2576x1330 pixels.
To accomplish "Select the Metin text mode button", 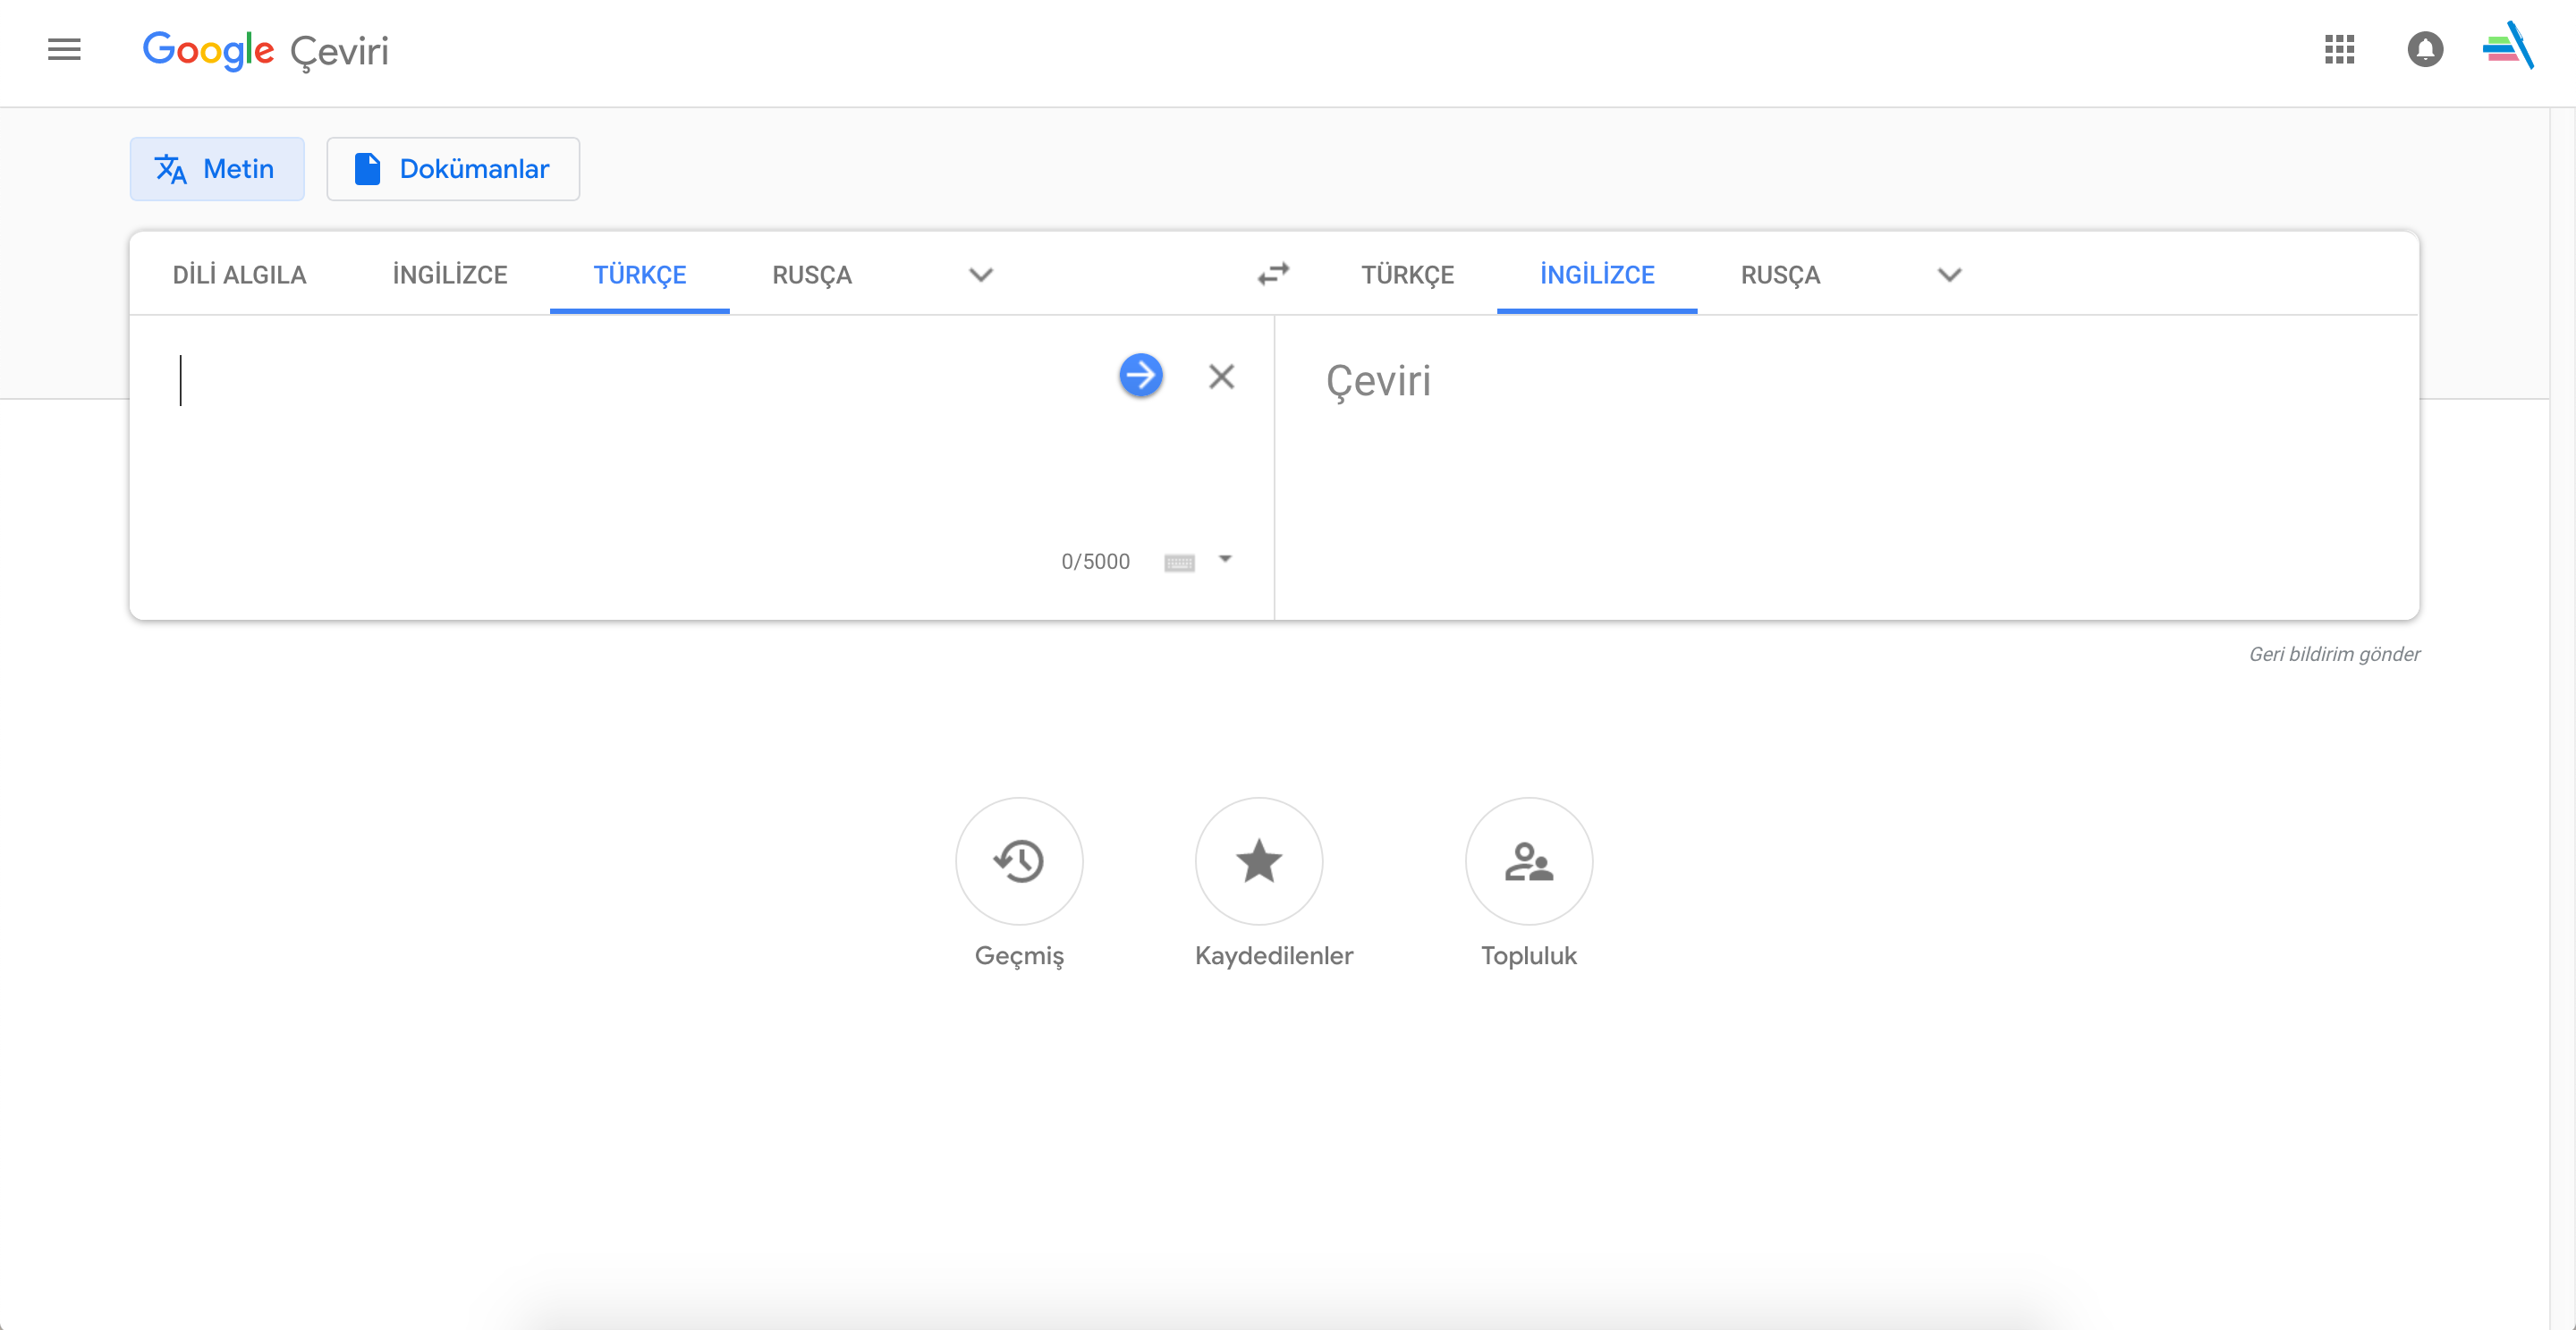I will click(217, 169).
